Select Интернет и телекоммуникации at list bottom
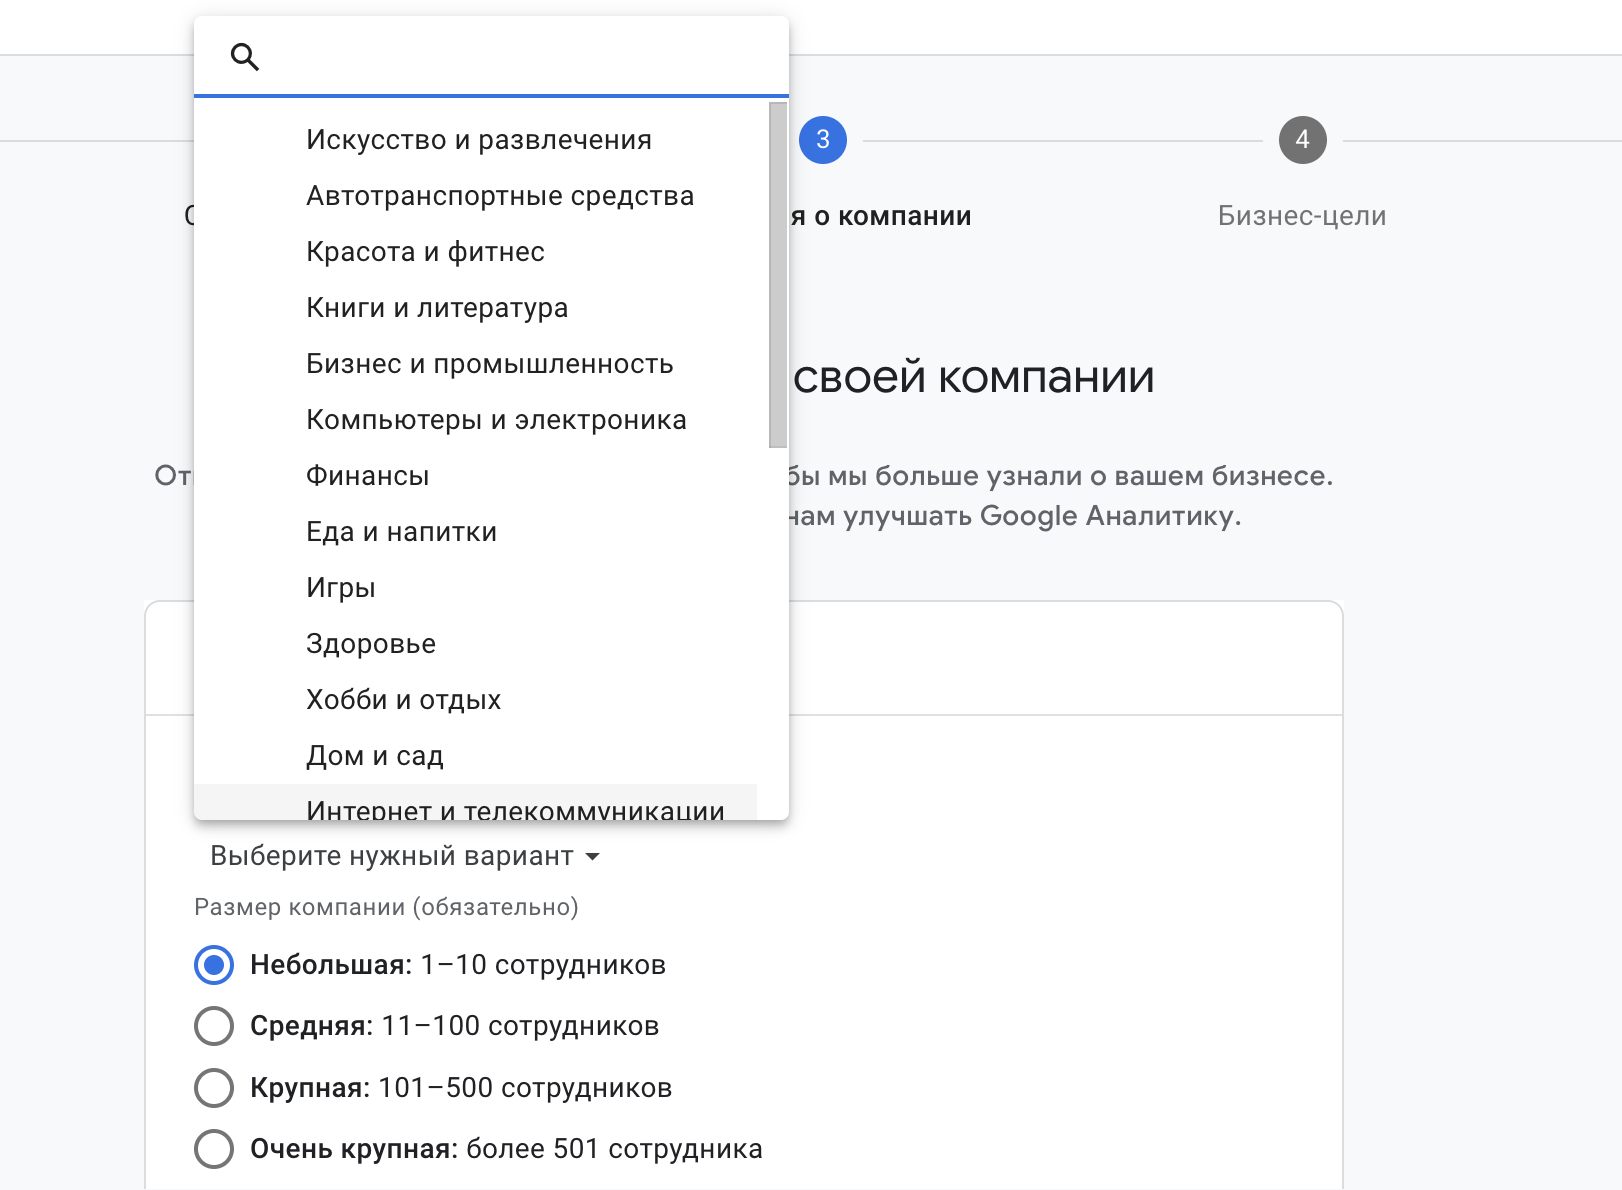This screenshot has height=1190, width=1622. click(x=514, y=806)
